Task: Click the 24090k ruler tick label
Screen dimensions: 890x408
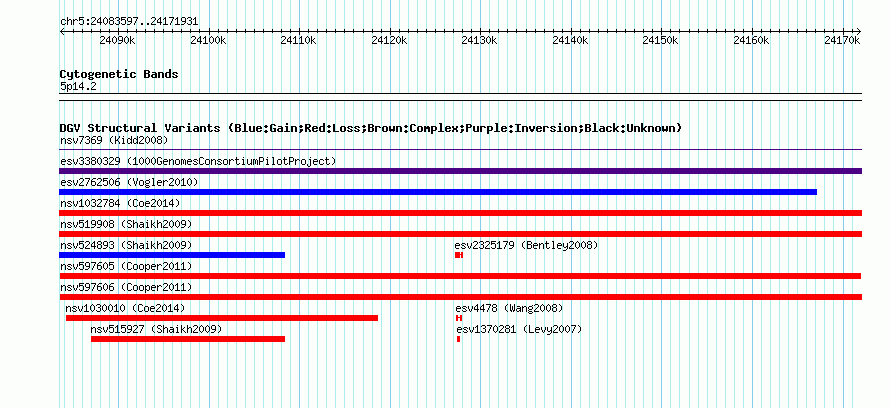Action: [117, 41]
